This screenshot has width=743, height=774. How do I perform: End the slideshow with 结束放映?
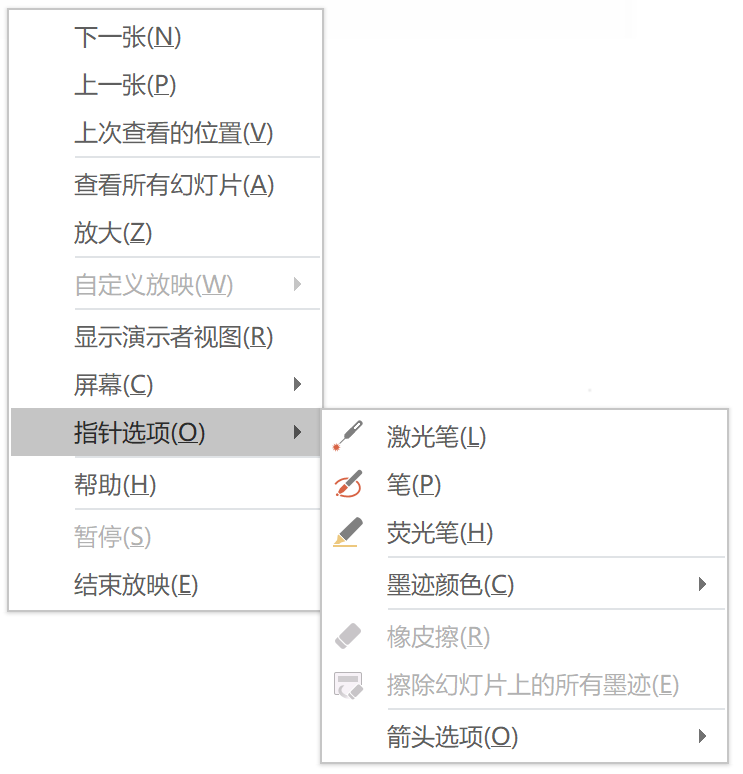pos(136,585)
